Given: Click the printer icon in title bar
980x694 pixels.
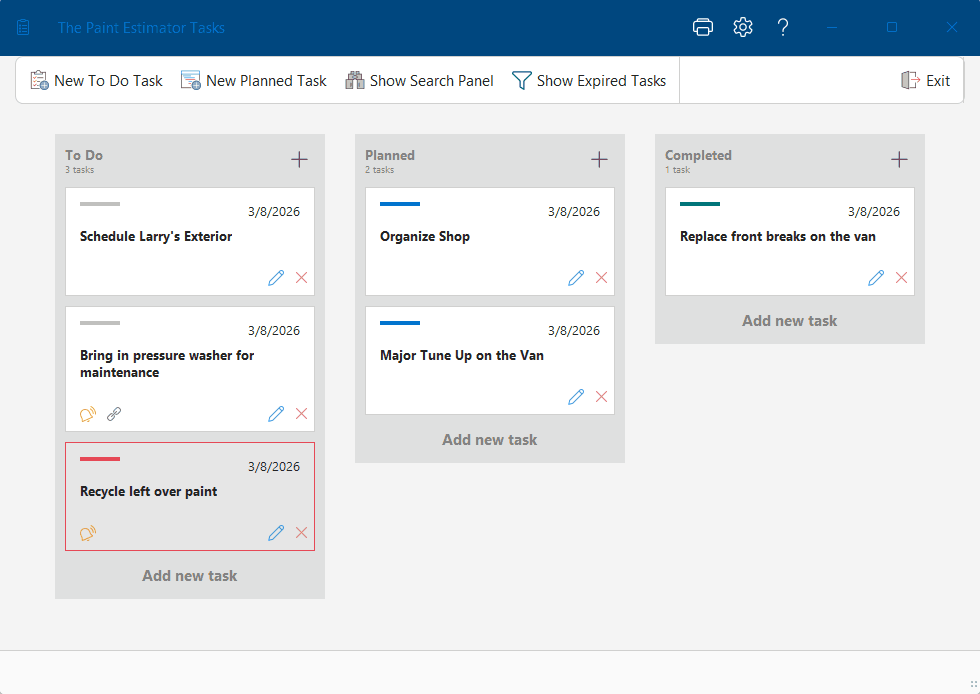Looking at the screenshot, I should click(703, 27).
